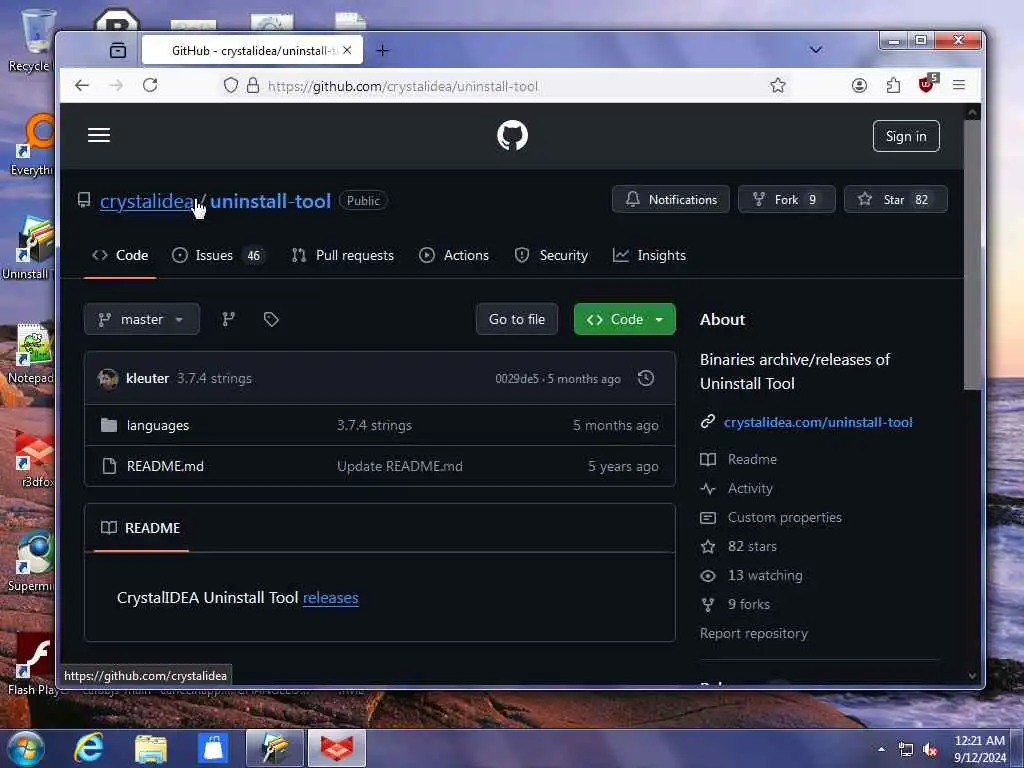The height and width of the screenshot is (768, 1024).
Task: Open the Actions tab
Action: (x=454, y=255)
